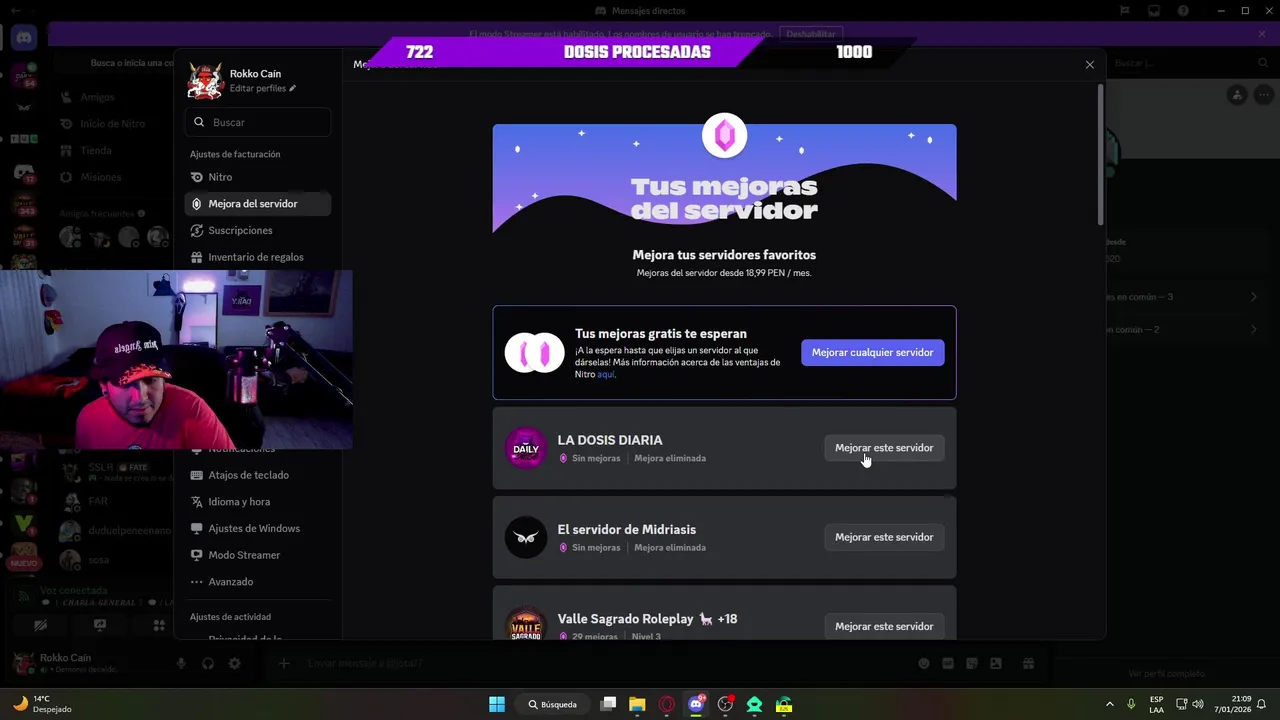The width and height of the screenshot is (1280, 720).
Task: Click Mejorar cualquier servidor button
Action: [x=872, y=352]
